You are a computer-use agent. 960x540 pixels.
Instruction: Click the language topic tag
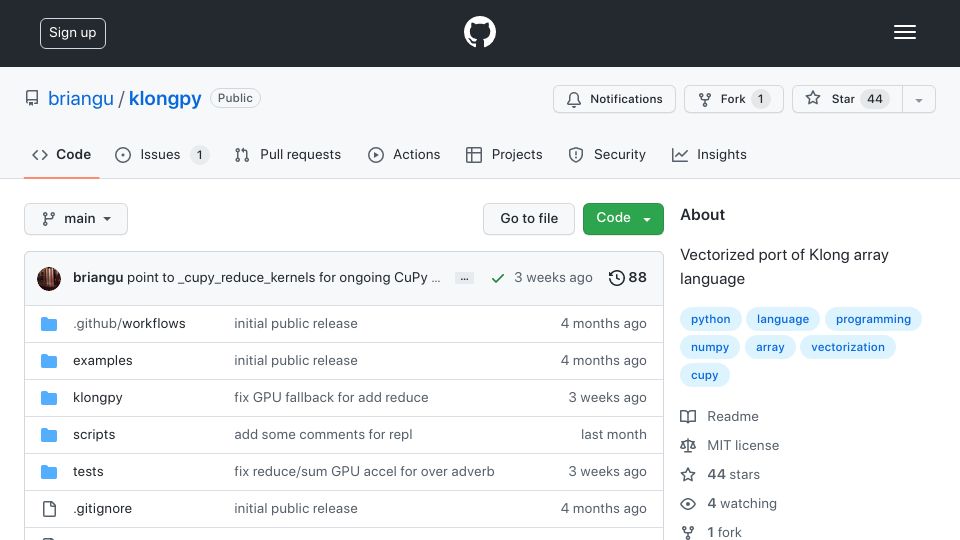click(782, 319)
